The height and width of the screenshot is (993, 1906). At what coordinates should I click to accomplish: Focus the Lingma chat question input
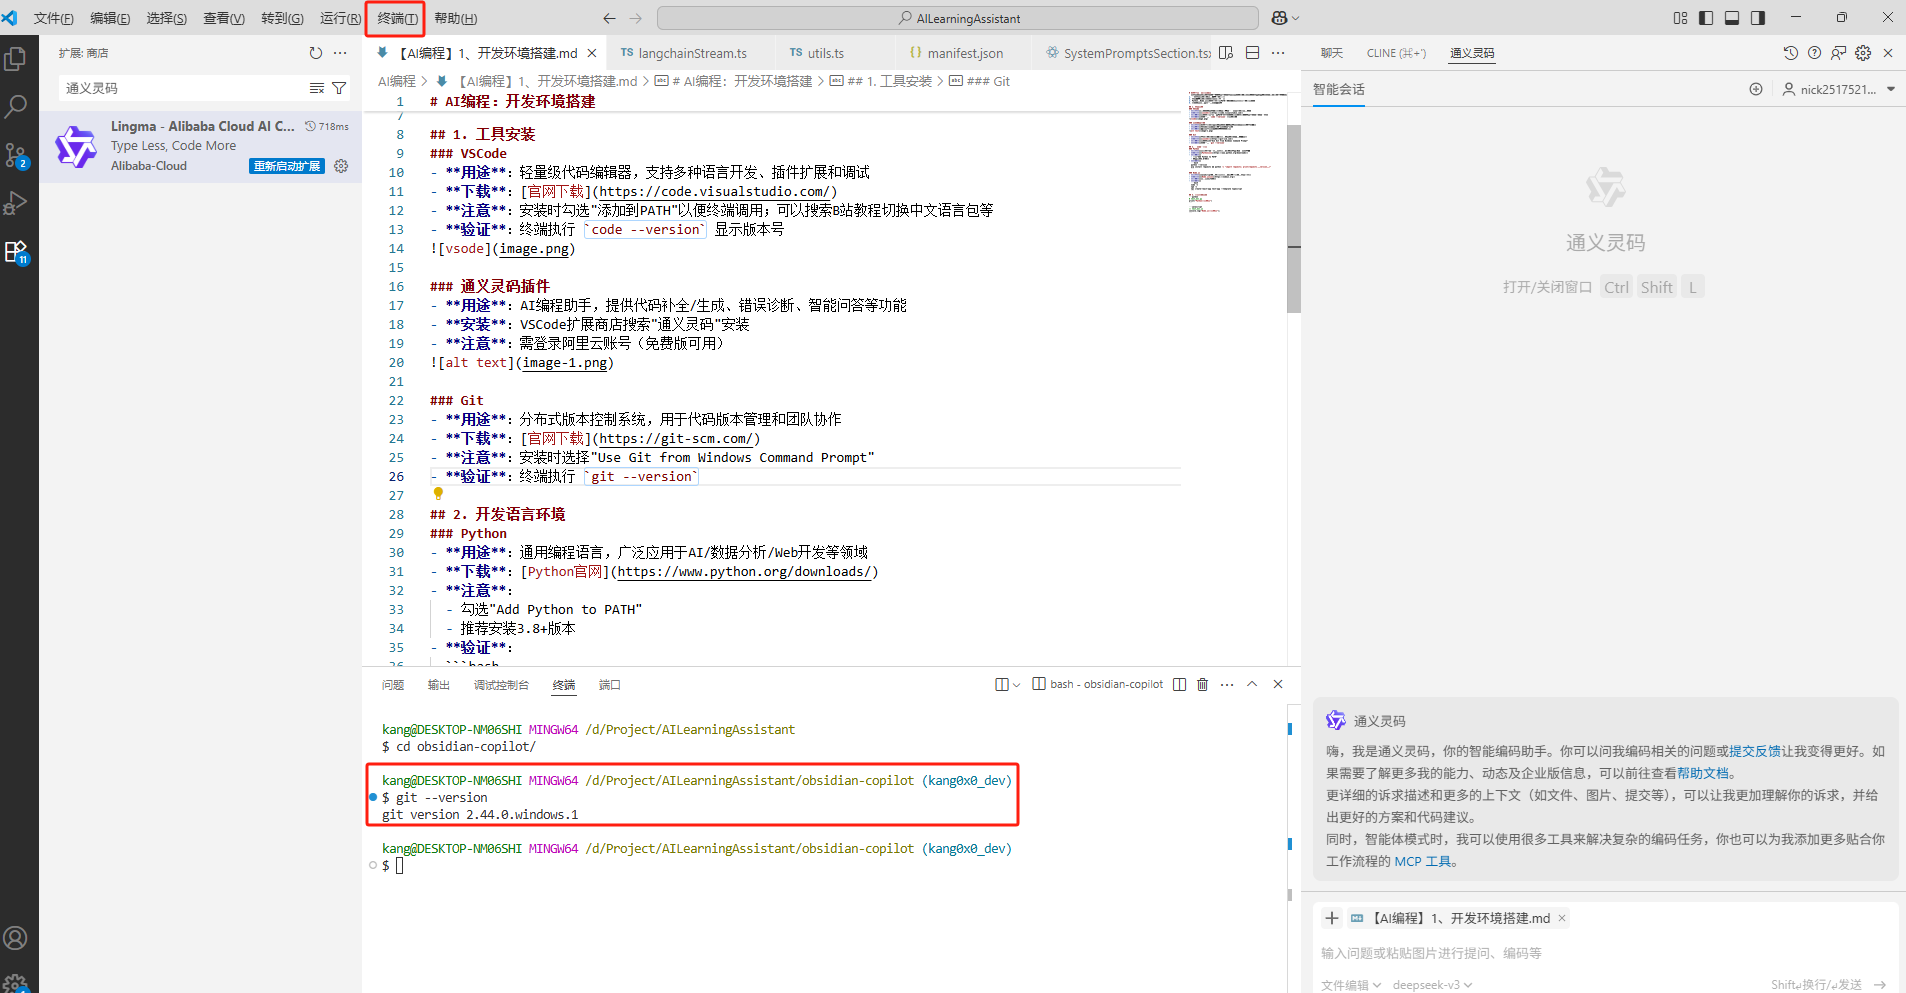point(1604,953)
